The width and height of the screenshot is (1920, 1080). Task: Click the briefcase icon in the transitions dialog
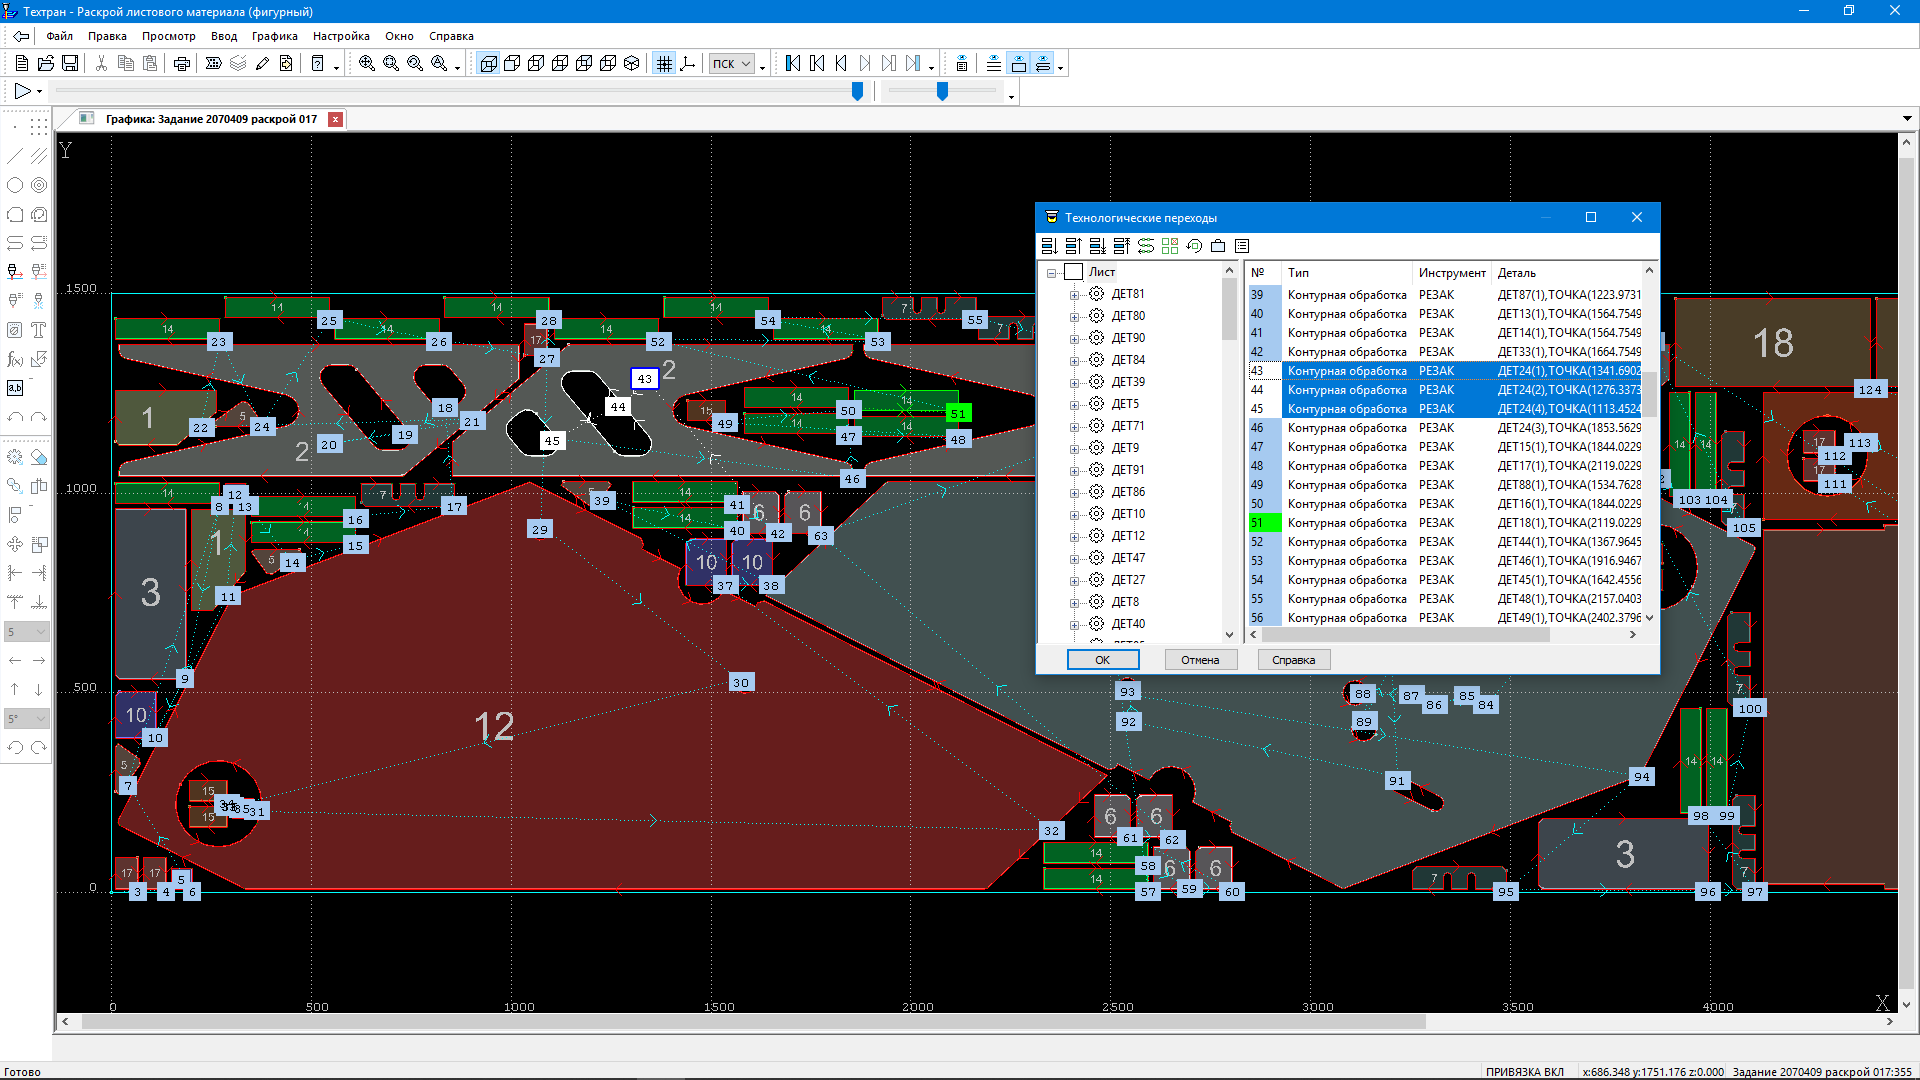pyautogui.click(x=1218, y=246)
